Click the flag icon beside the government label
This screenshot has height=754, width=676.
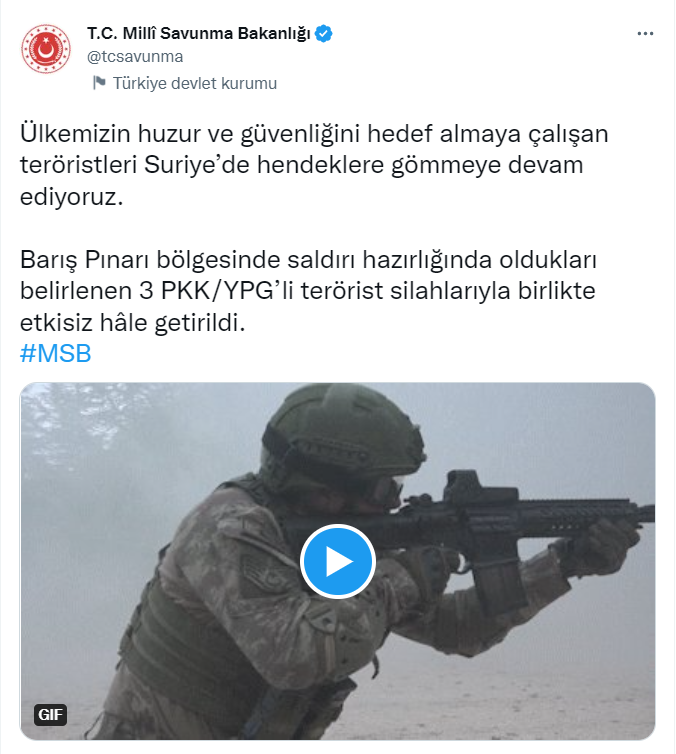[99, 83]
